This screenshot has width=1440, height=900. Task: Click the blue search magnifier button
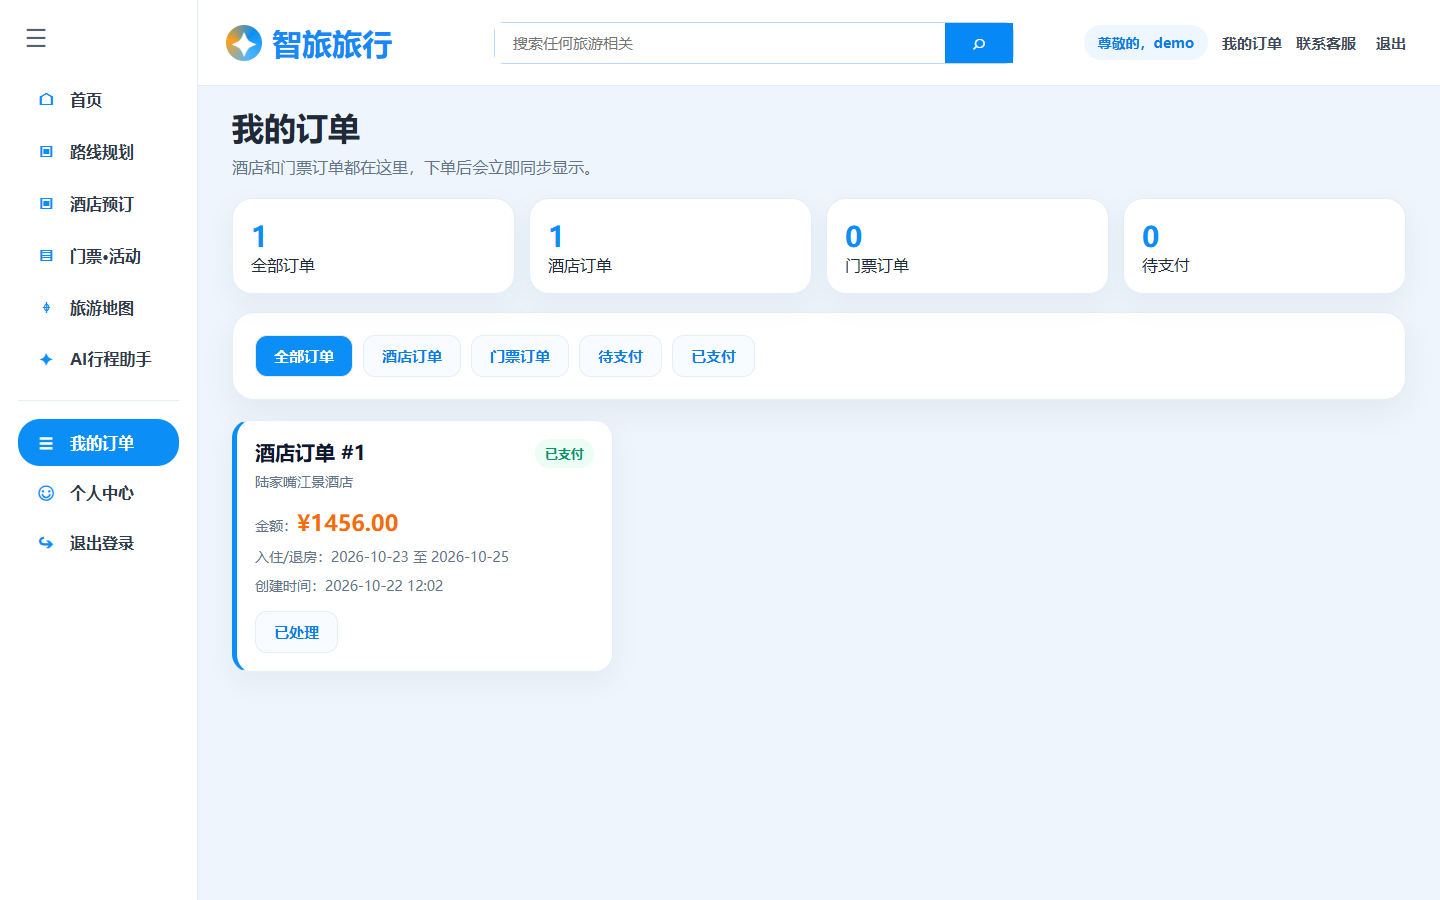coord(979,43)
